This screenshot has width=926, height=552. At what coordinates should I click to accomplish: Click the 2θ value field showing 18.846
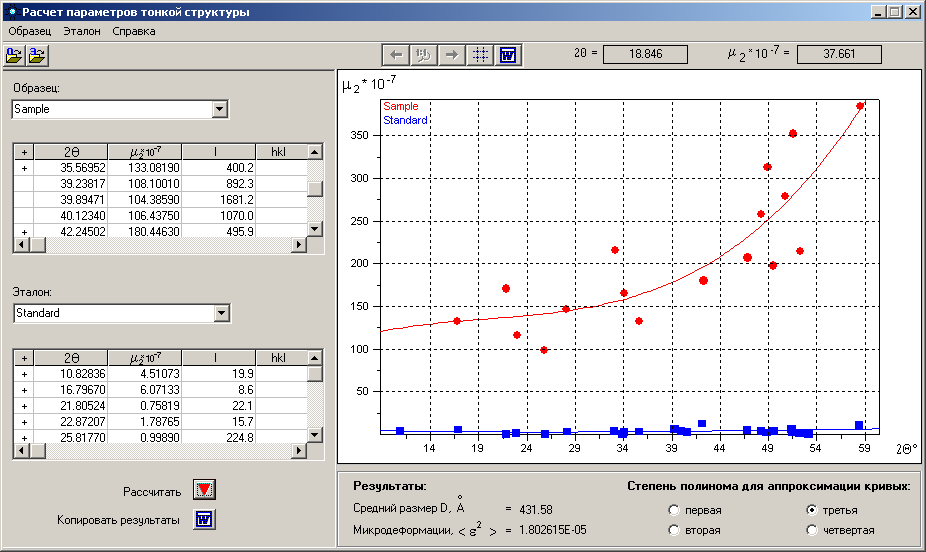coord(646,54)
